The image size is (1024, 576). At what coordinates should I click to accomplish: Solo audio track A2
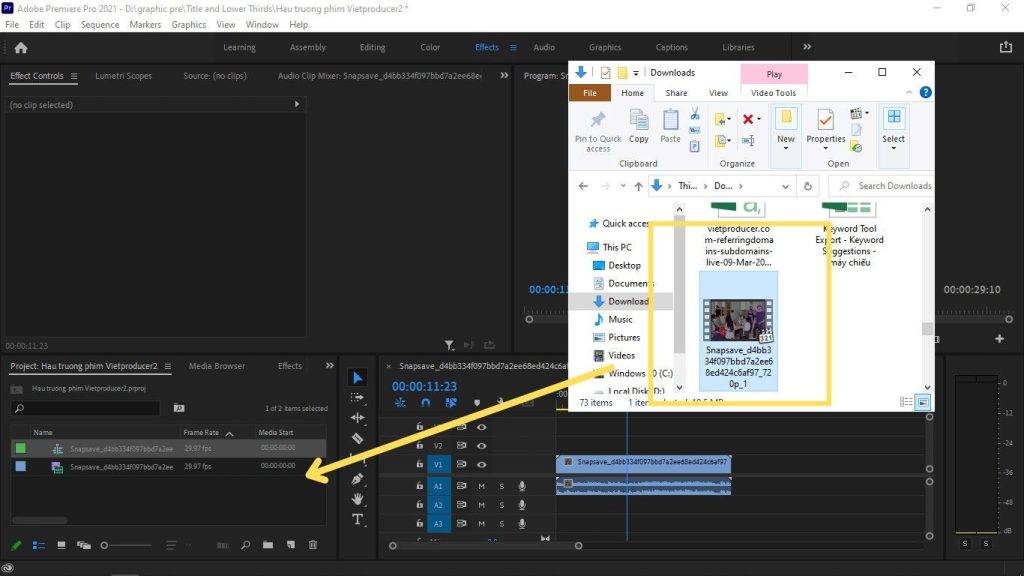(501, 505)
